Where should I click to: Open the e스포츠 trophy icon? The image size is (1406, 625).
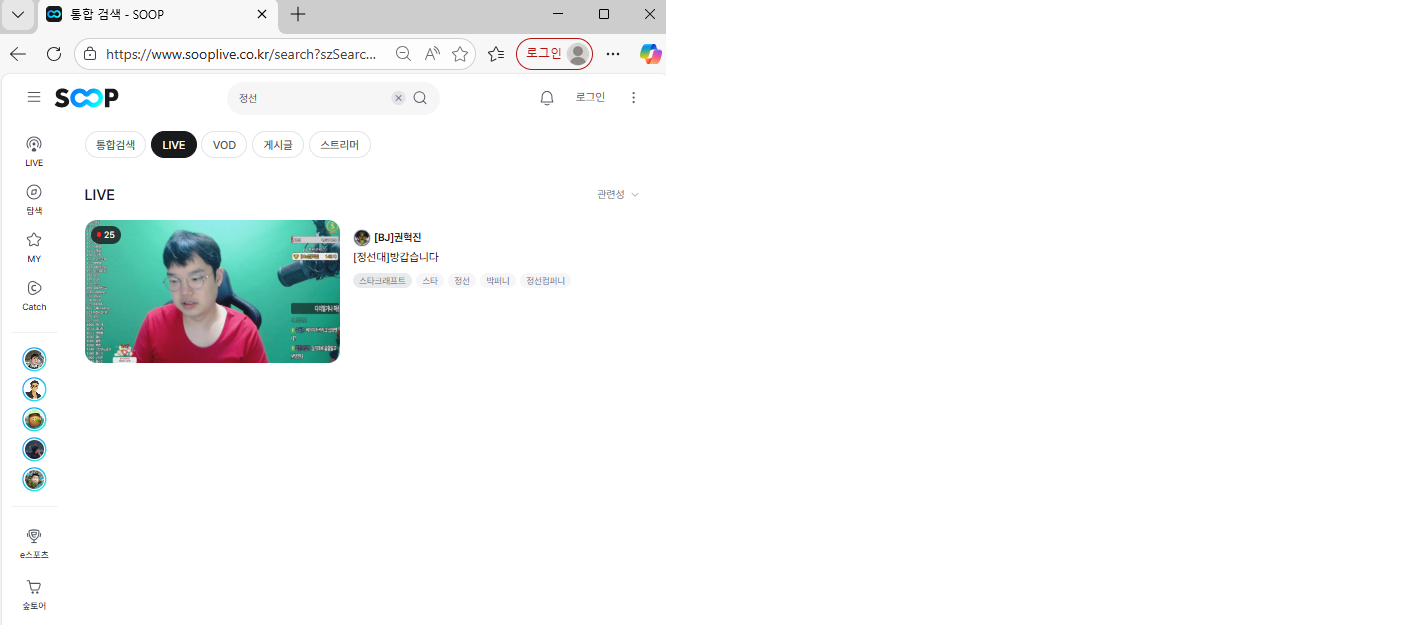tap(34, 542)
